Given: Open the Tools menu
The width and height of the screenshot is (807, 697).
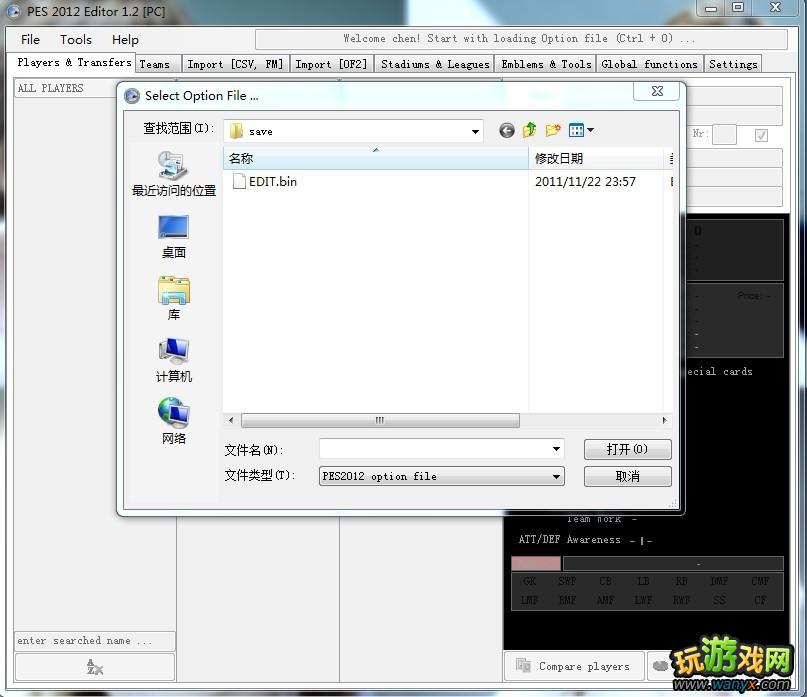Looking at the screenshot, I should click(76, 40).
